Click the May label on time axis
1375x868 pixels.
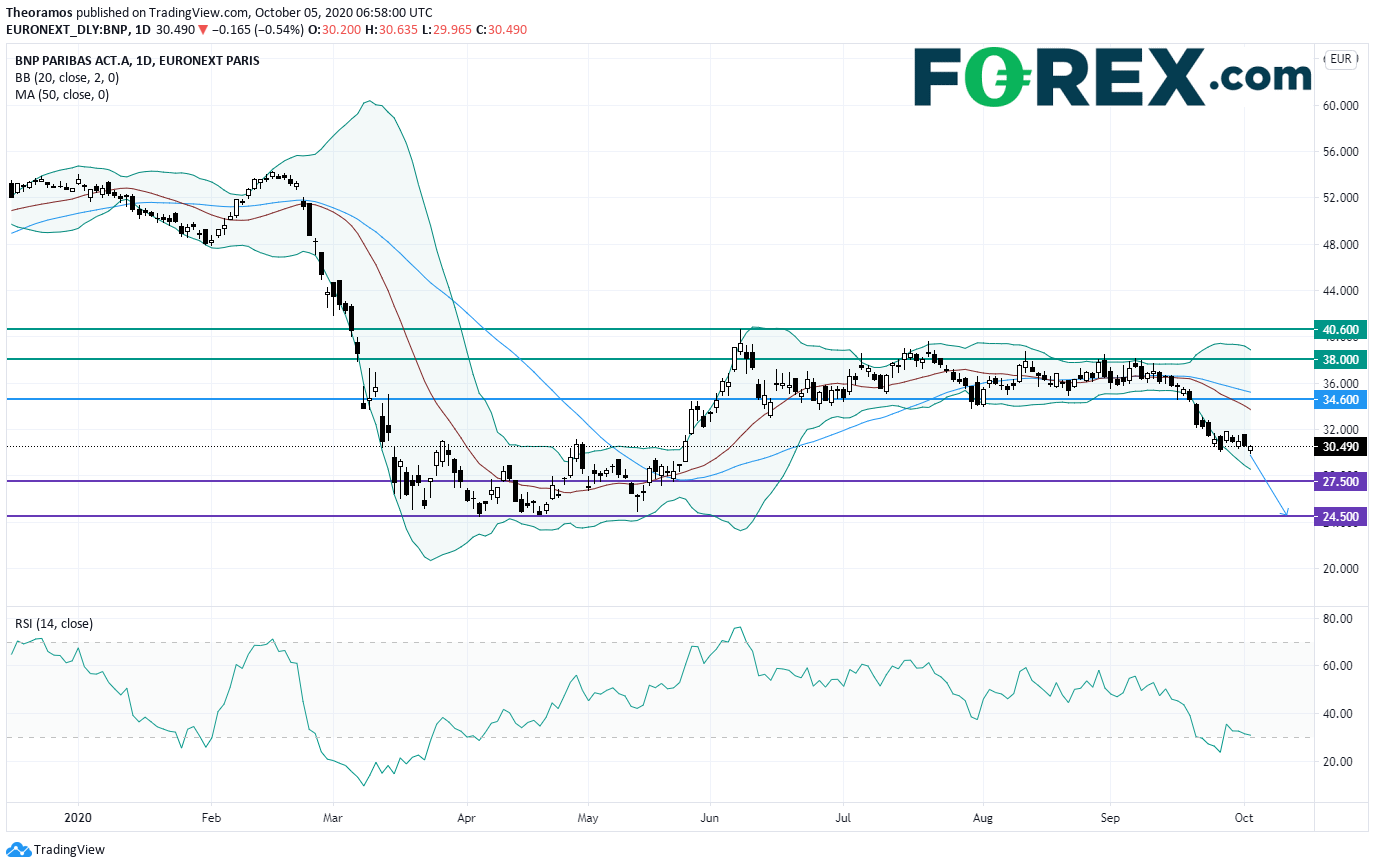pos(588,816)
